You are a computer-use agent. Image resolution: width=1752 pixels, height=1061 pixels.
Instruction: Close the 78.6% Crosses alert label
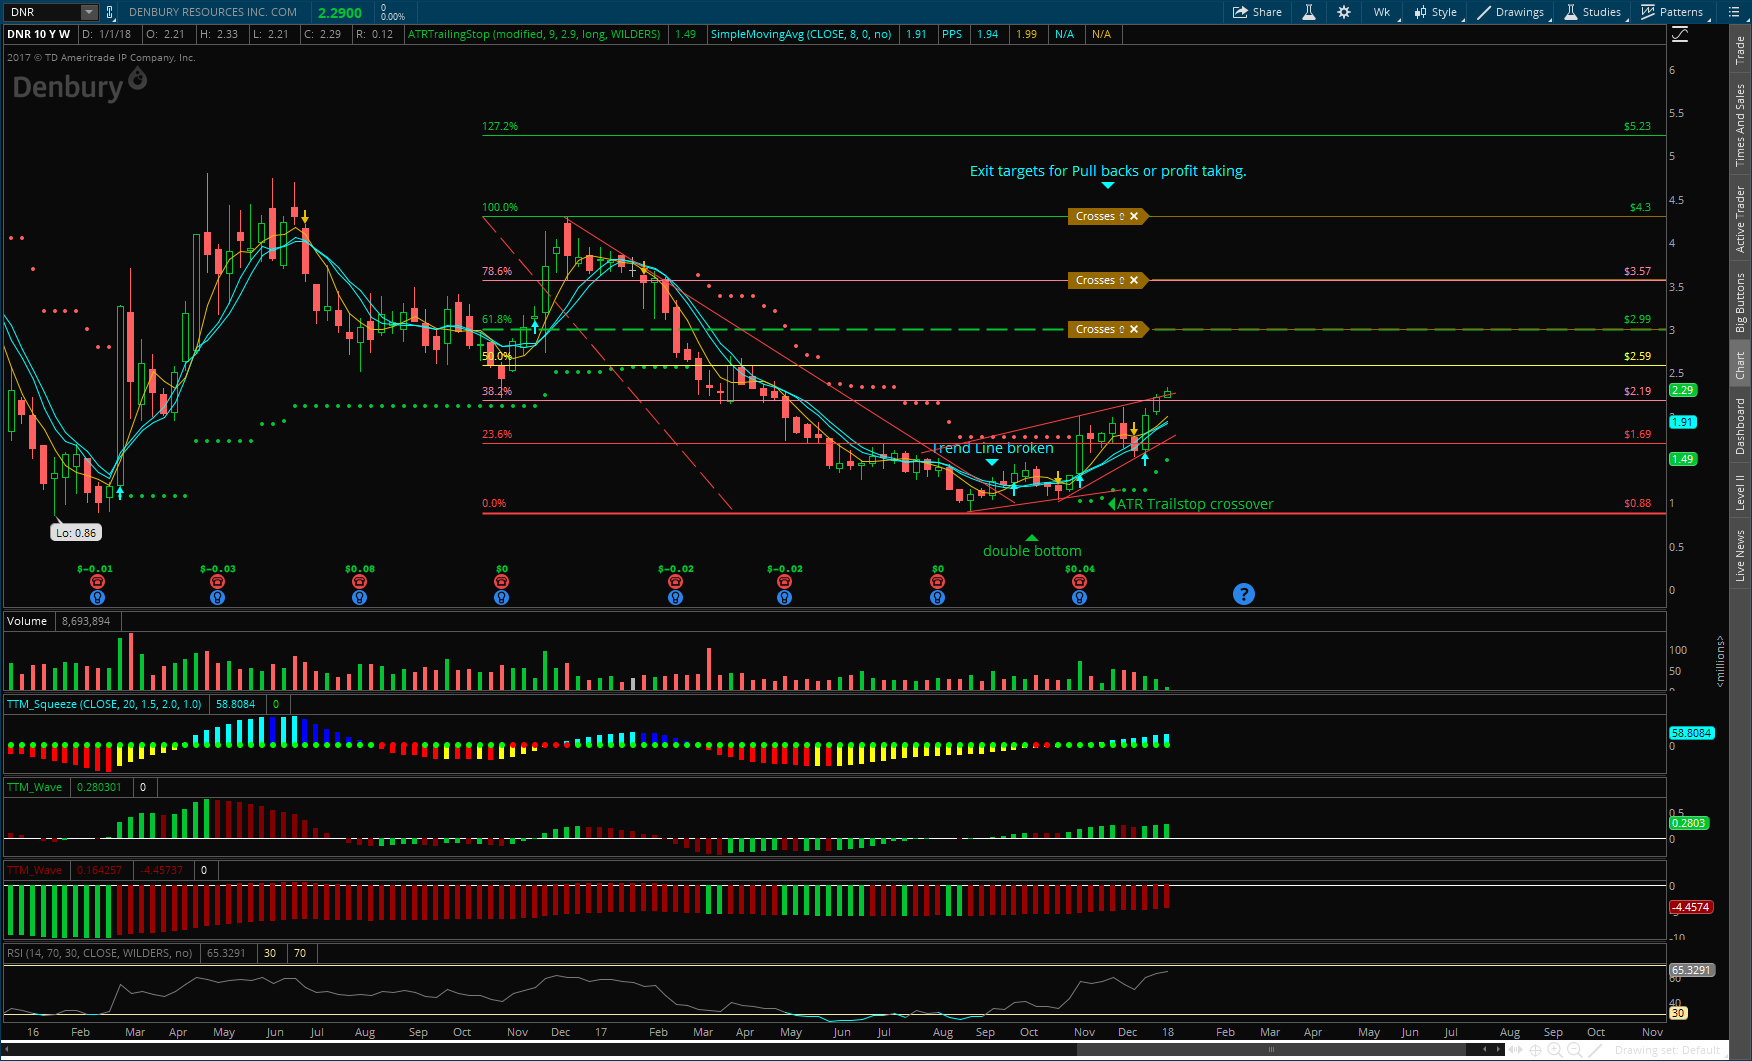pyautogui.click(x=1134, y=280)
